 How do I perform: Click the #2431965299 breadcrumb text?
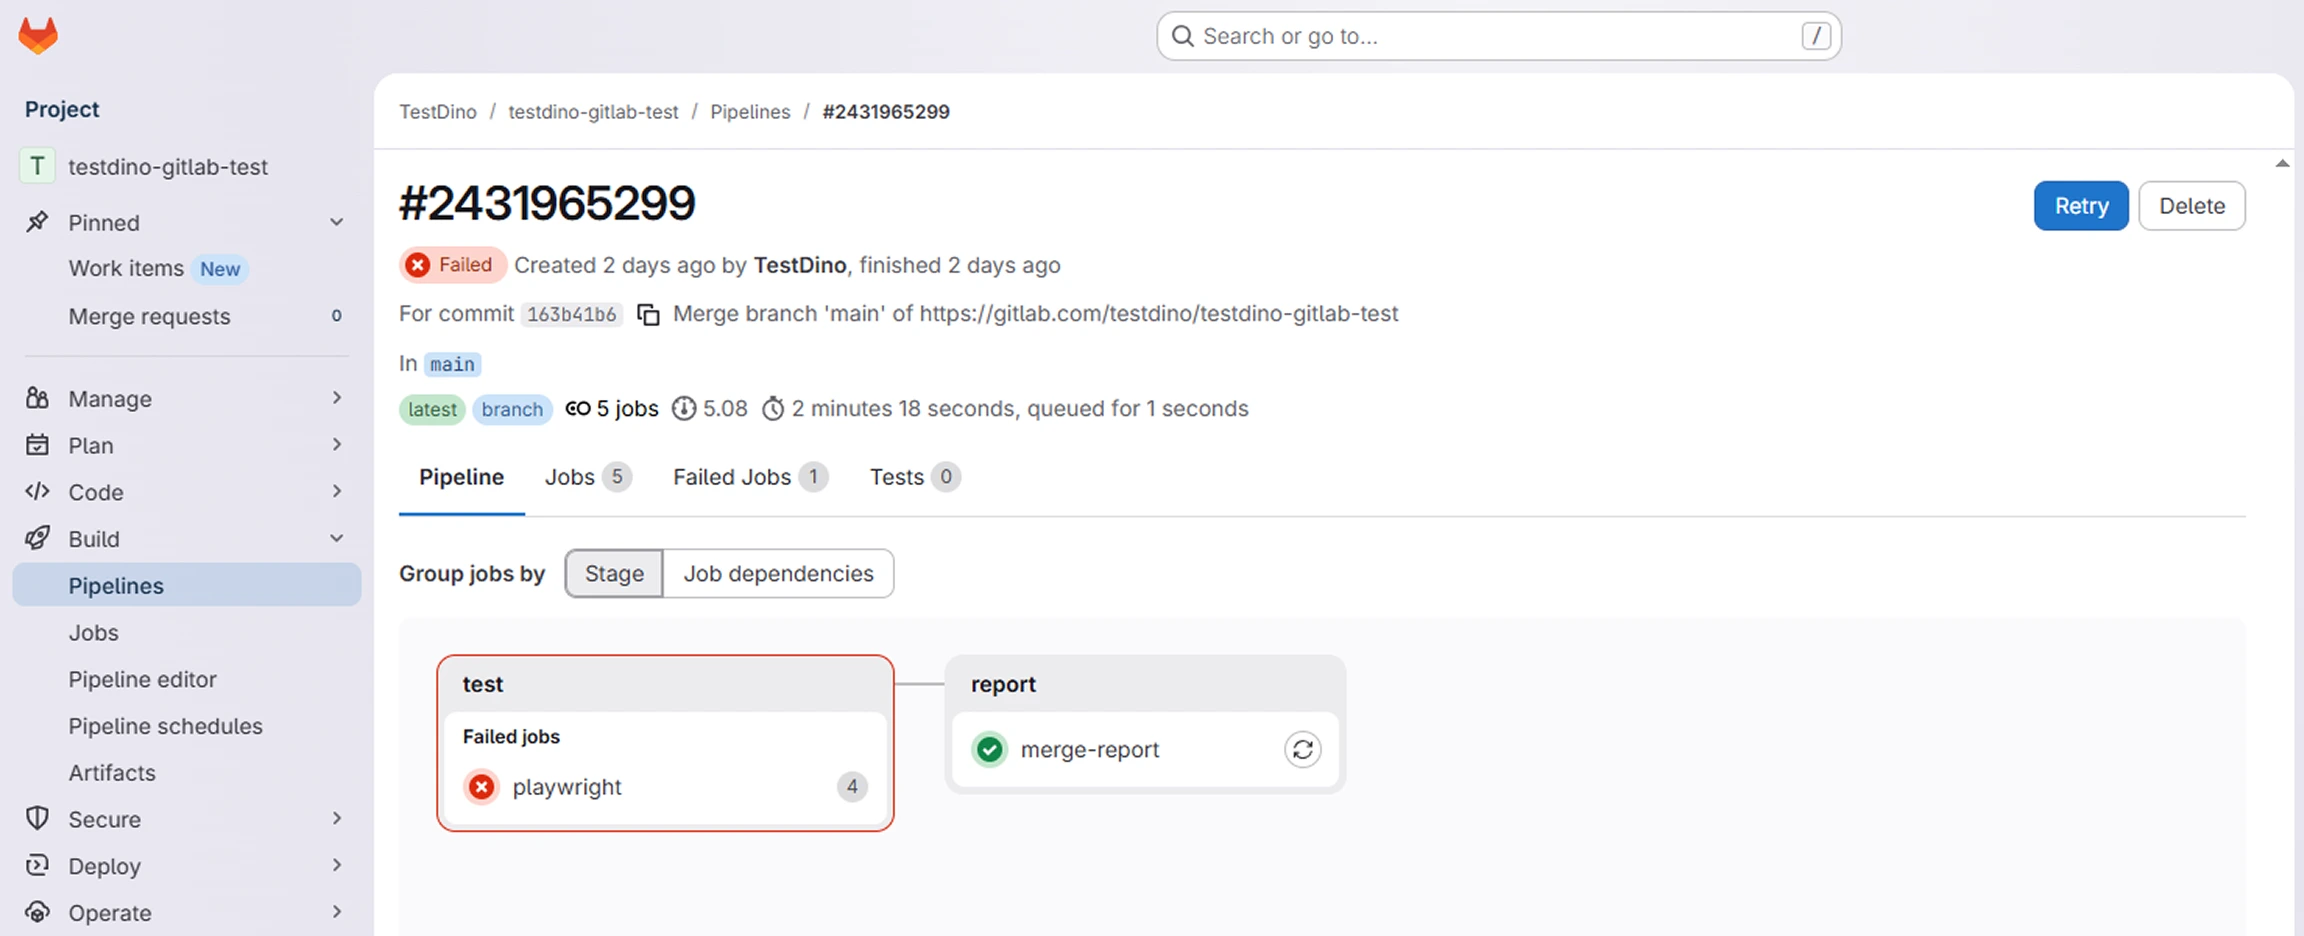(x=886, y=112)
